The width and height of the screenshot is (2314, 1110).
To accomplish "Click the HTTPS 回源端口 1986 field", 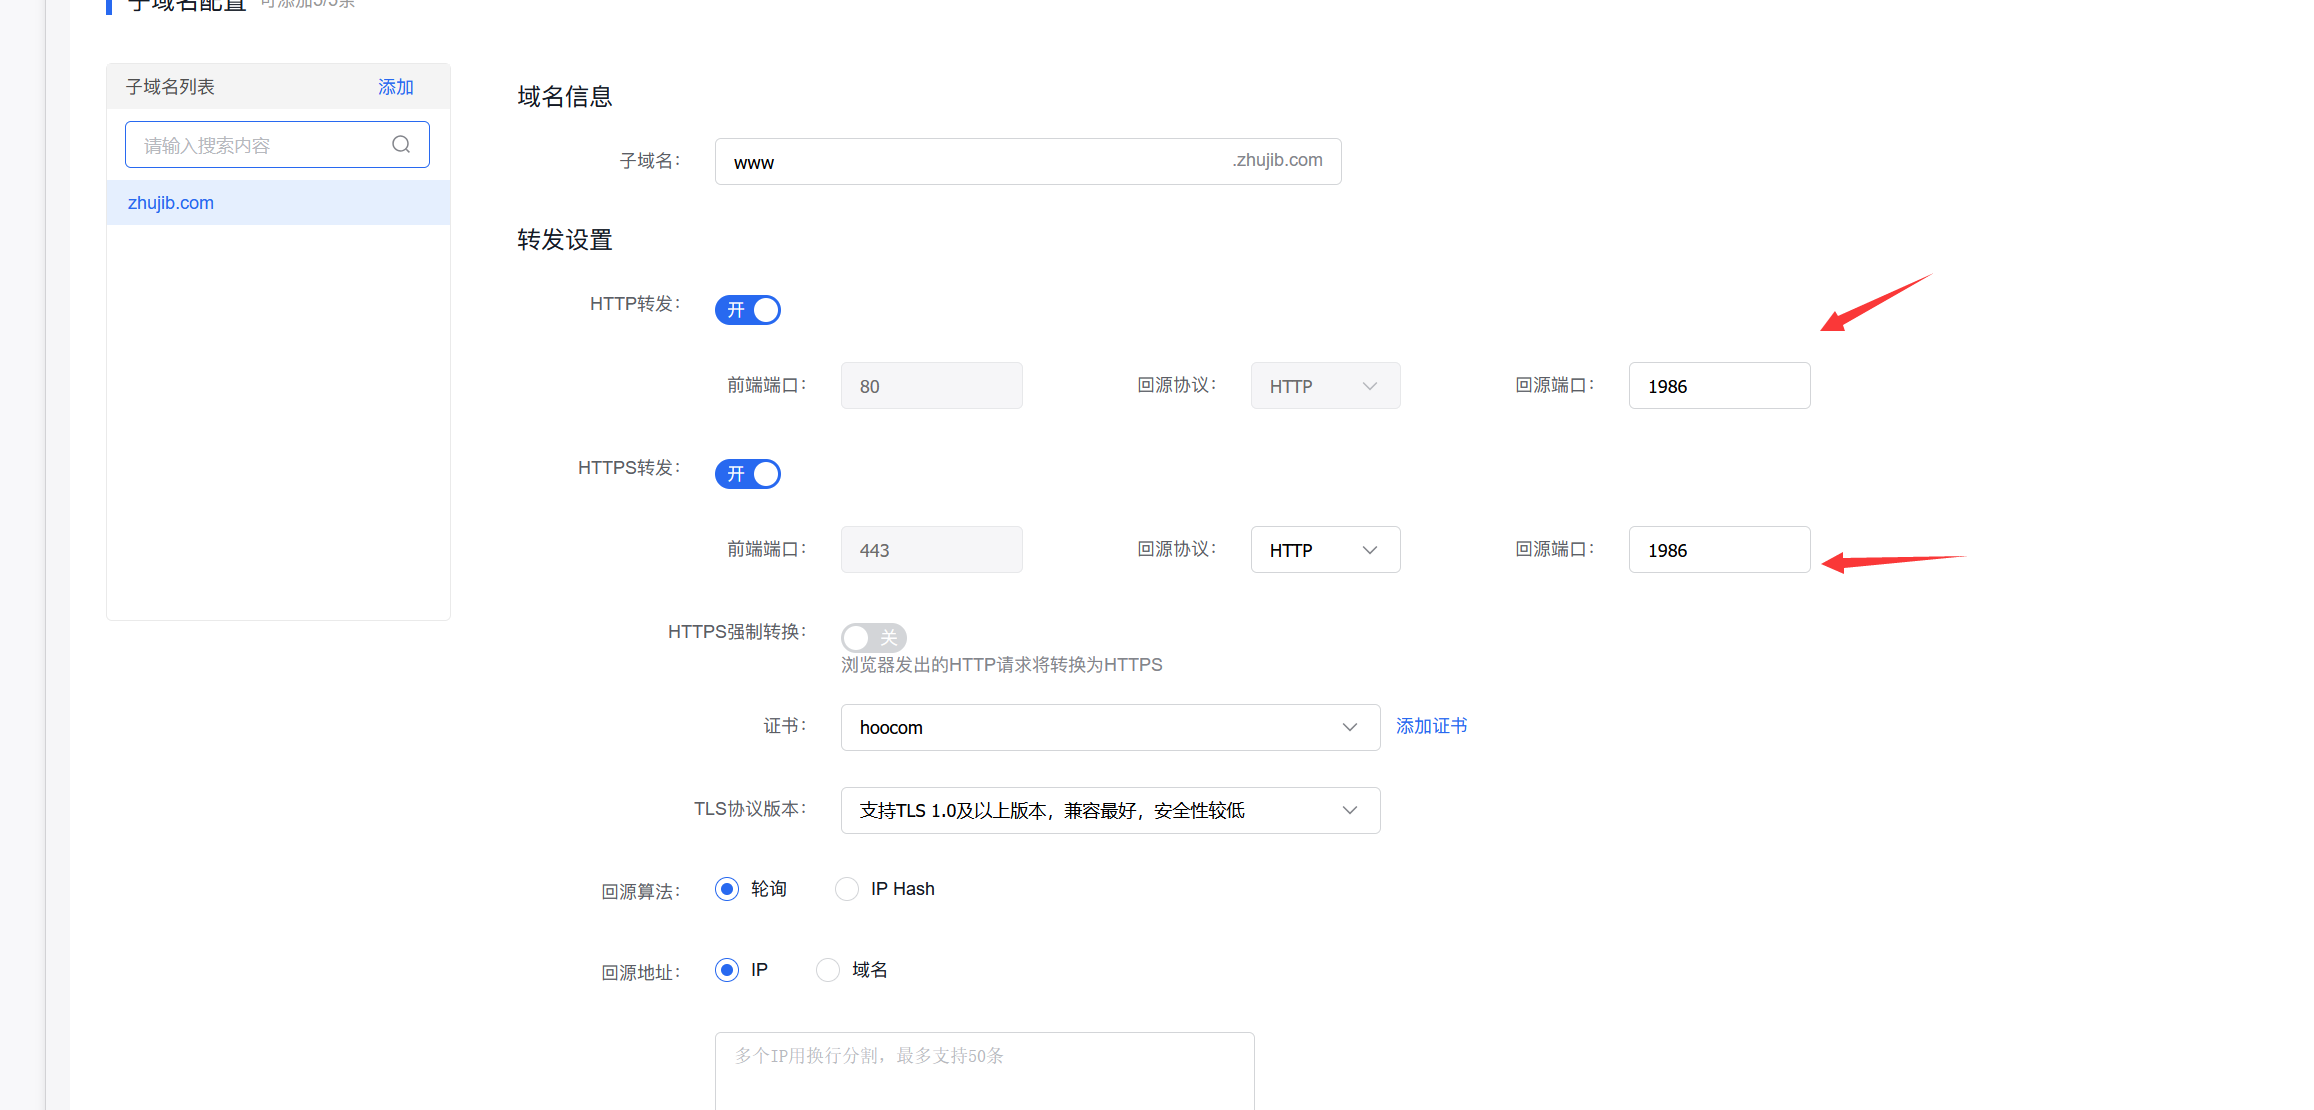I will [1720, 550].
